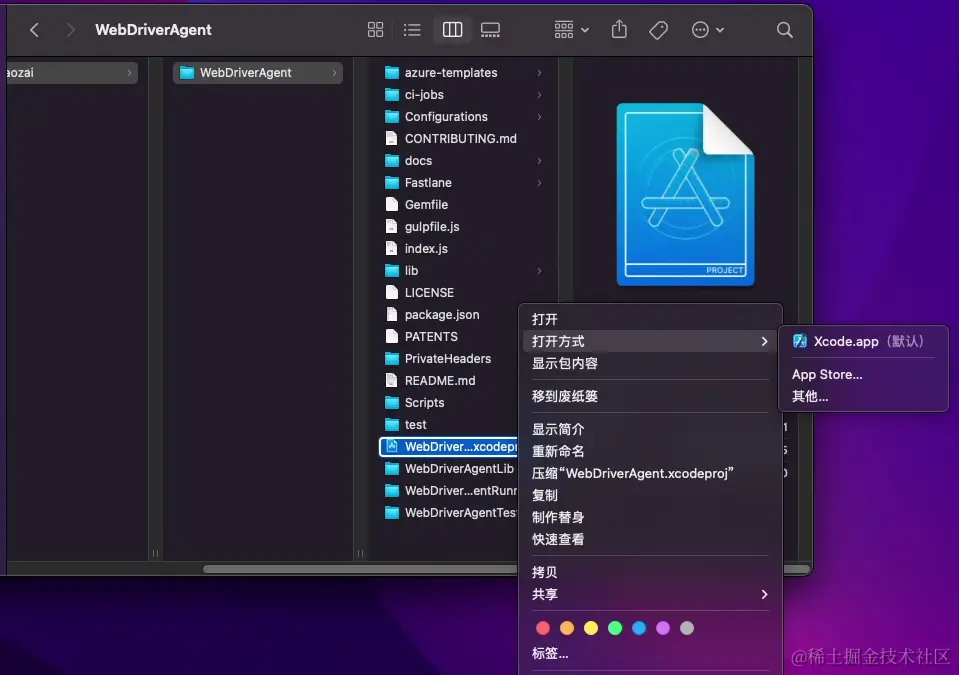This screenshot has height=675, width=959.
Task: Expand lib with its chevron
Action: coord(539,271)
